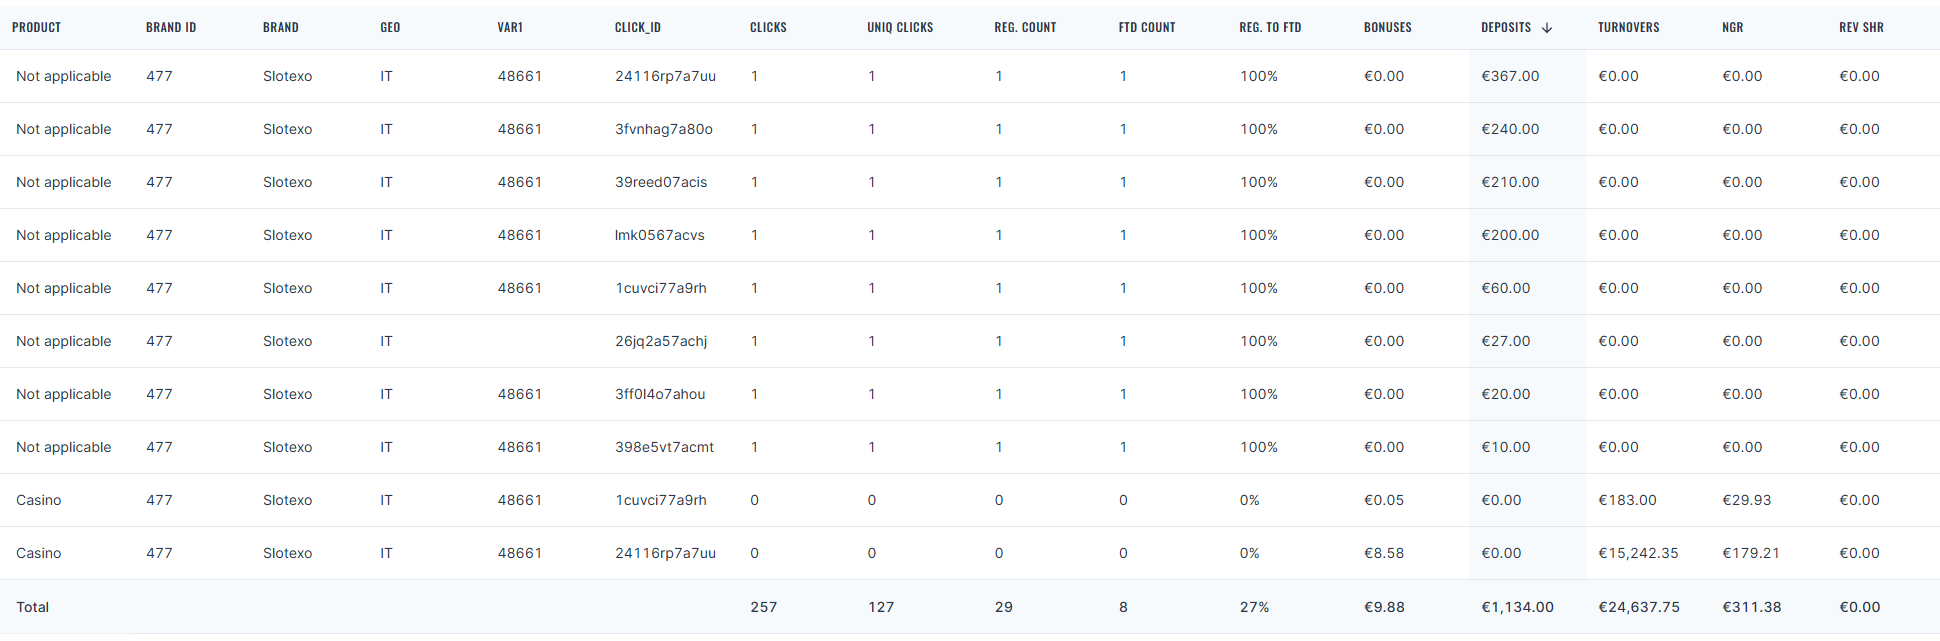
Task: Select click ID 24116rp7a7uu in Casino row
Action: point(665,553)
